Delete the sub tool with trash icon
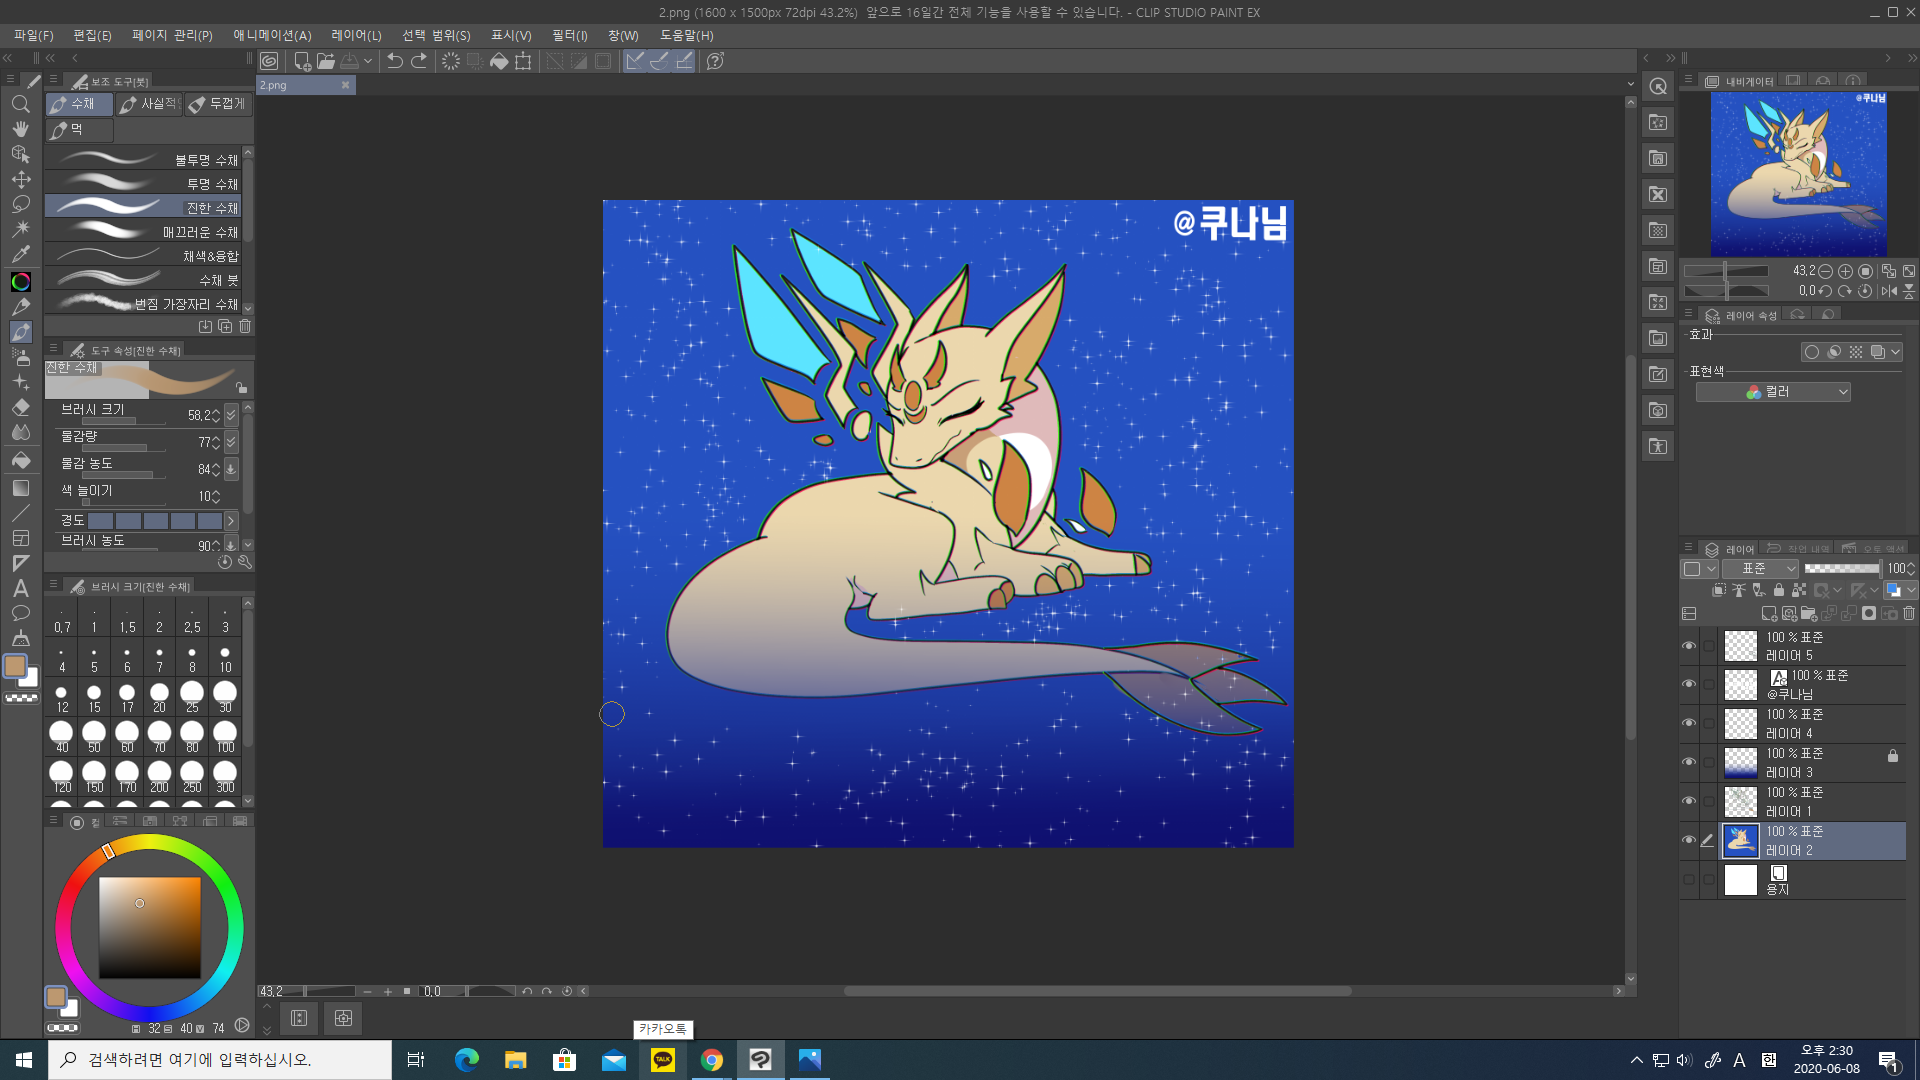 (245, 326)
